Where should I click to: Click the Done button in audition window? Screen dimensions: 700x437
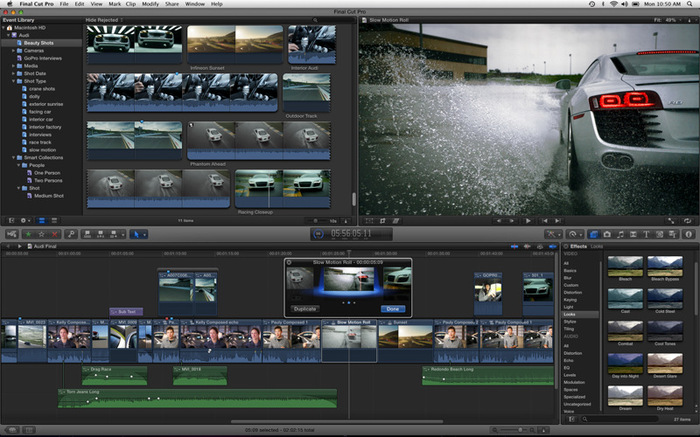392,308
